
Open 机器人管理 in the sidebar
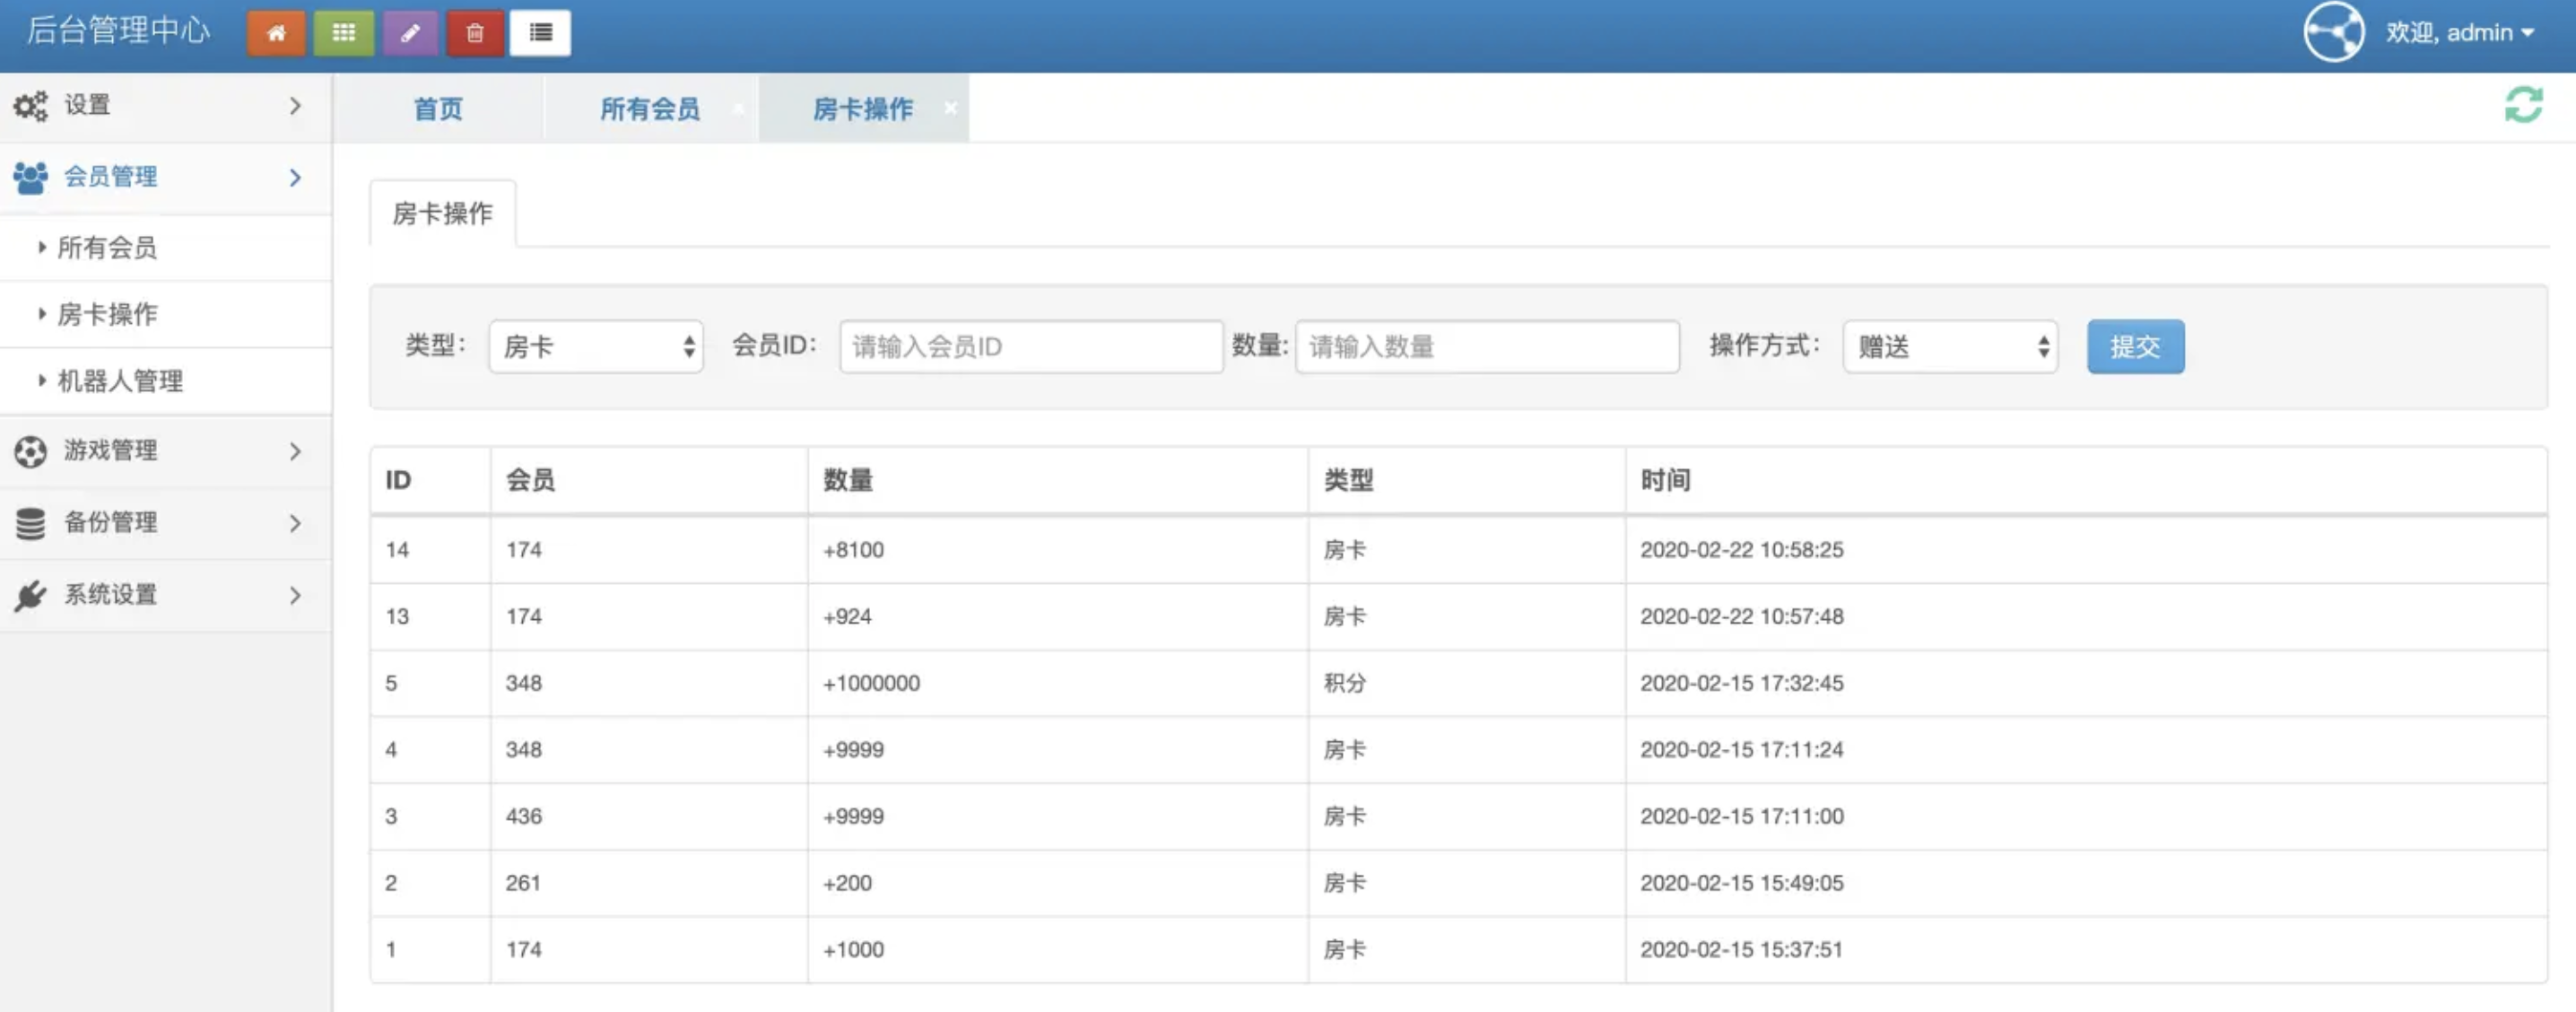(x=120, y=381)
